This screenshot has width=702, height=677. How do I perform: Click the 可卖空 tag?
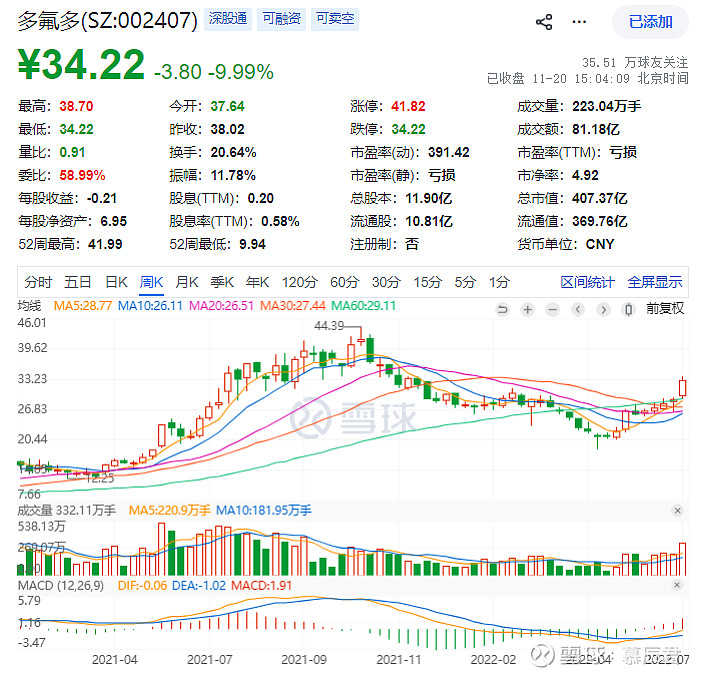(x=335, y=19)
